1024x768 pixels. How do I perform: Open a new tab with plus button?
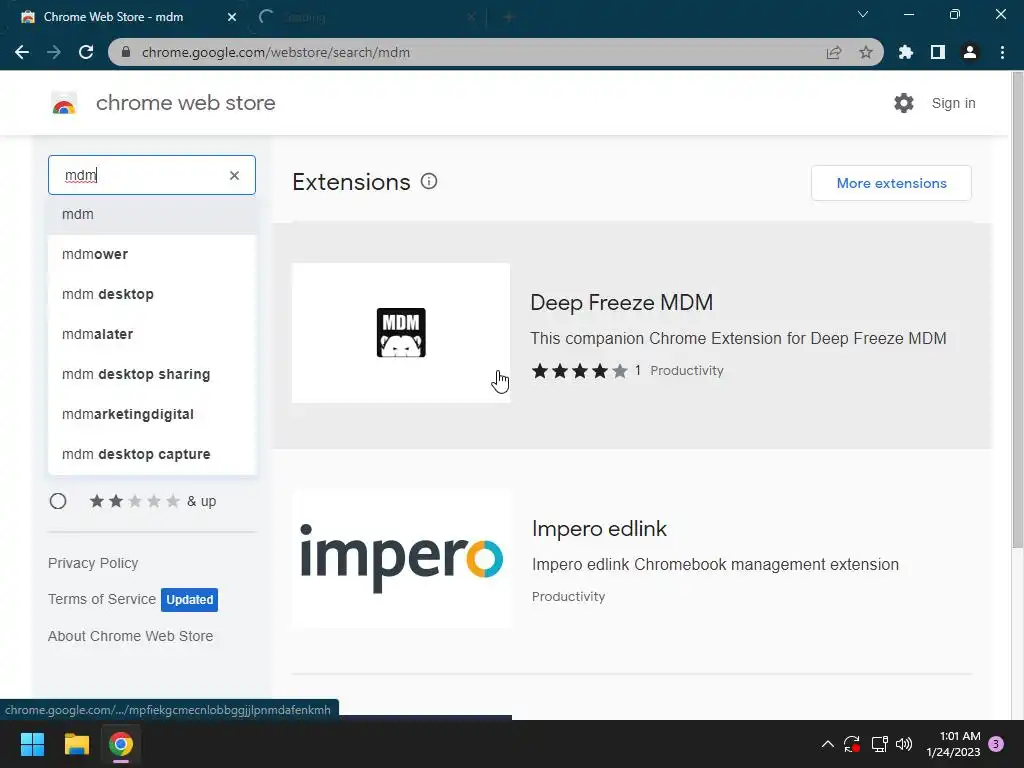coord(509,17)
